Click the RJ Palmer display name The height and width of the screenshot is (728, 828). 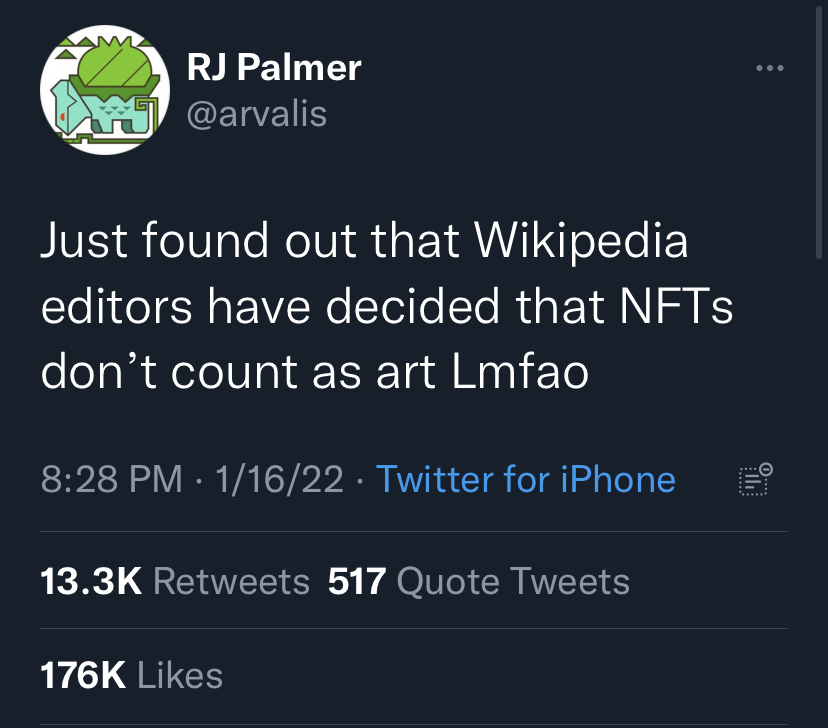274,68
